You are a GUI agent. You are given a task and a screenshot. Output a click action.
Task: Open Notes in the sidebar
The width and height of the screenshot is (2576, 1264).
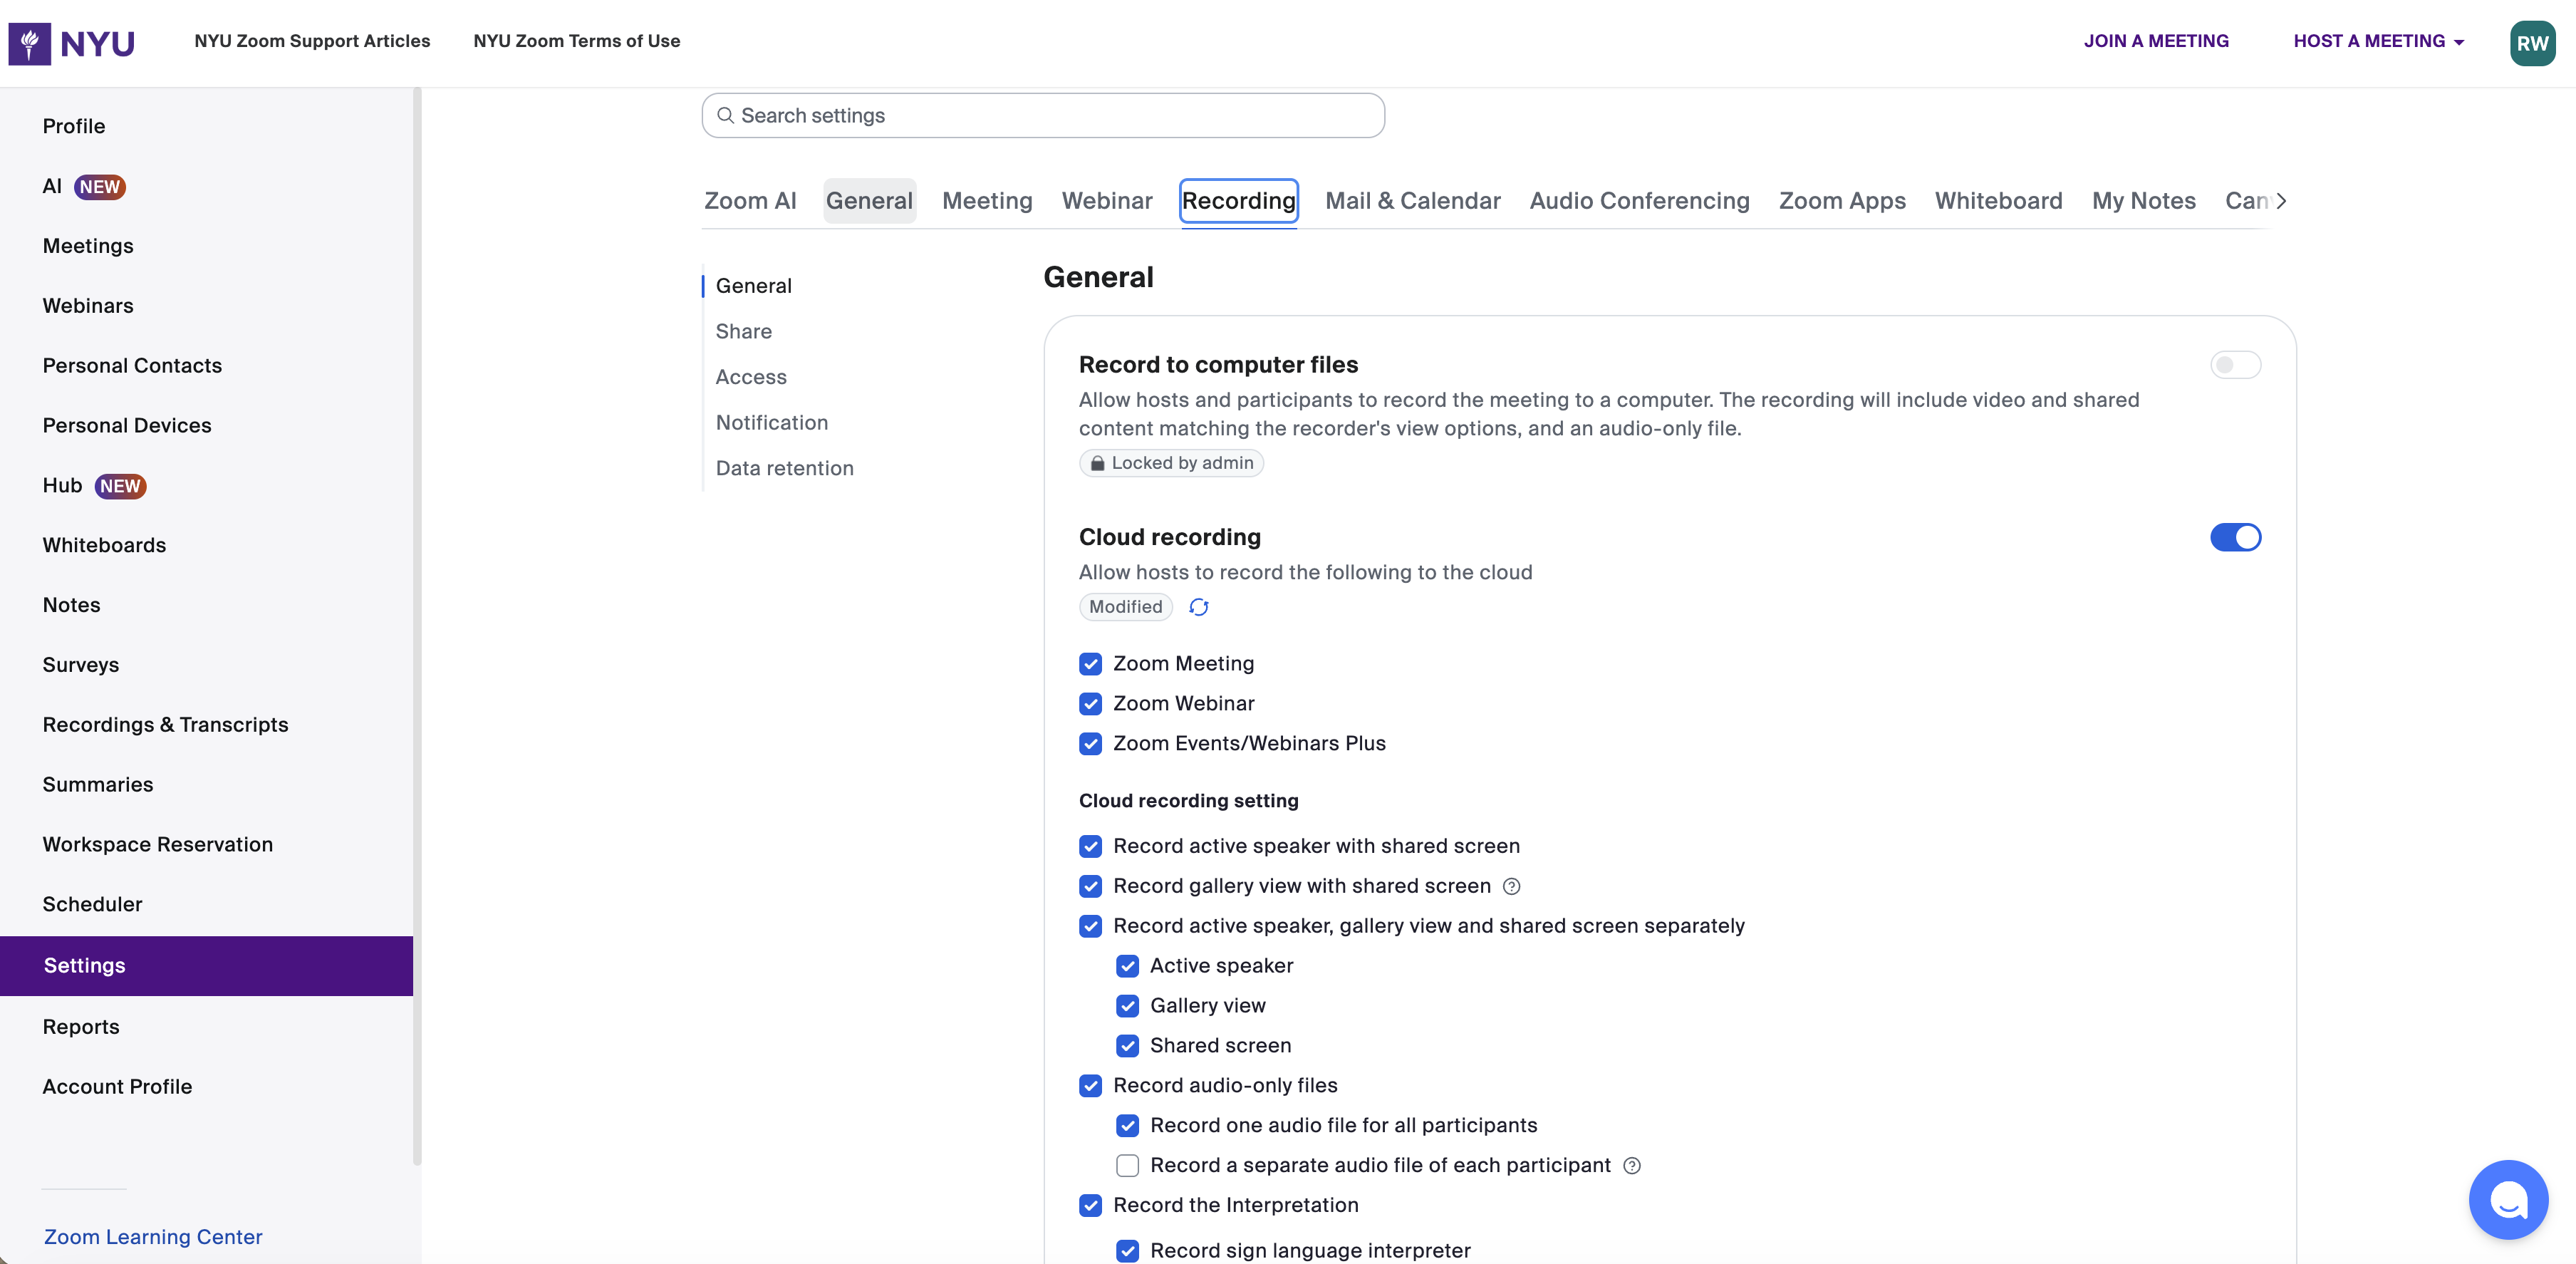click(x=71, y=605)
